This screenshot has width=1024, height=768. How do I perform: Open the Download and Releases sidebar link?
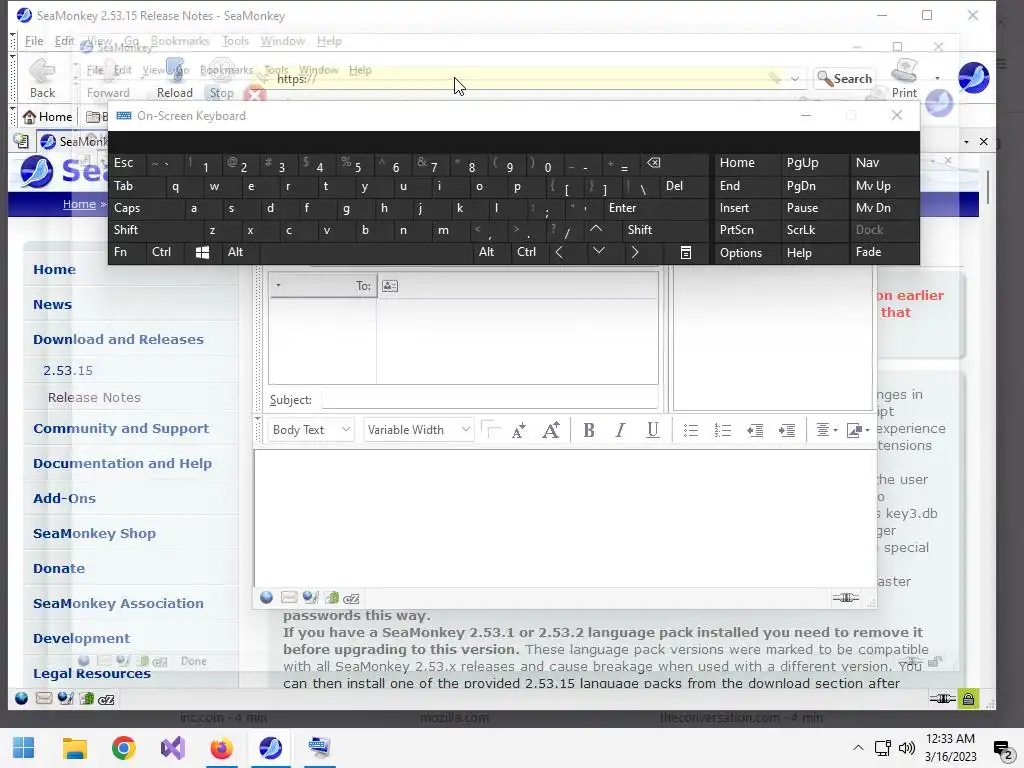coord(118,340)
